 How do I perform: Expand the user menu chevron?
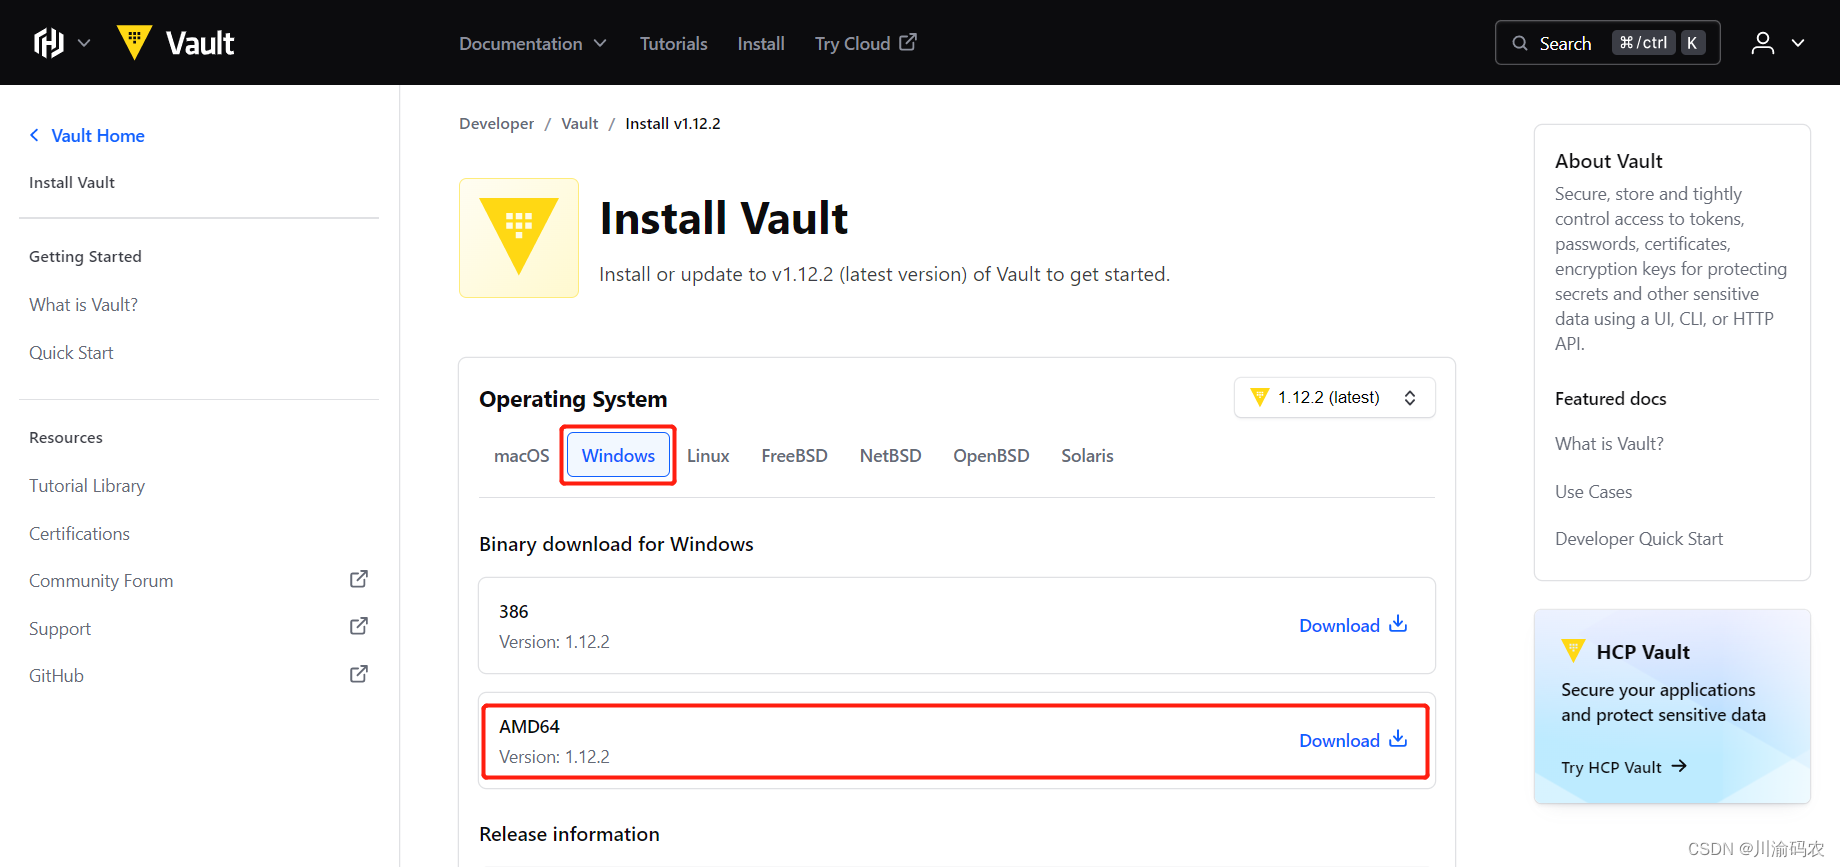(1798, 43)
